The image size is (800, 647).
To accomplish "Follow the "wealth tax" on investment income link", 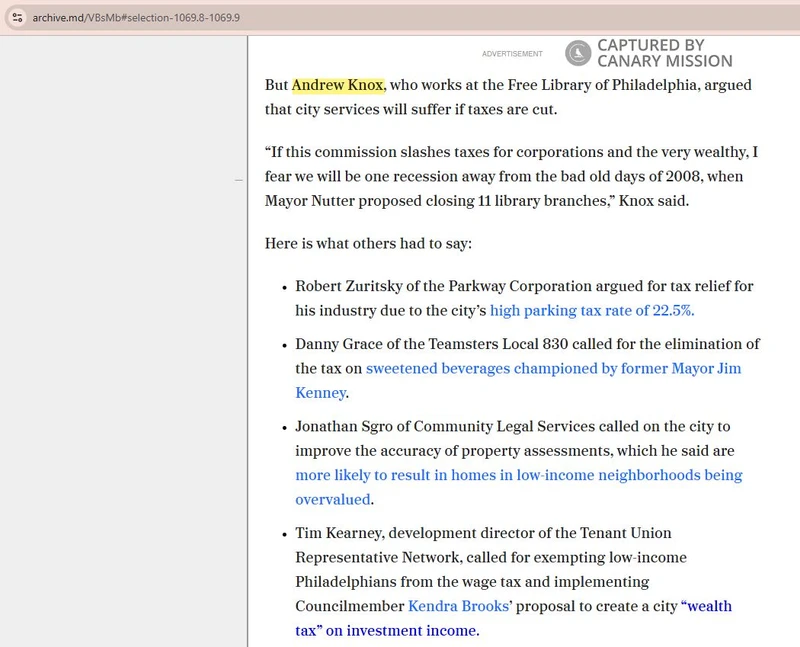I will coord(705,606).
